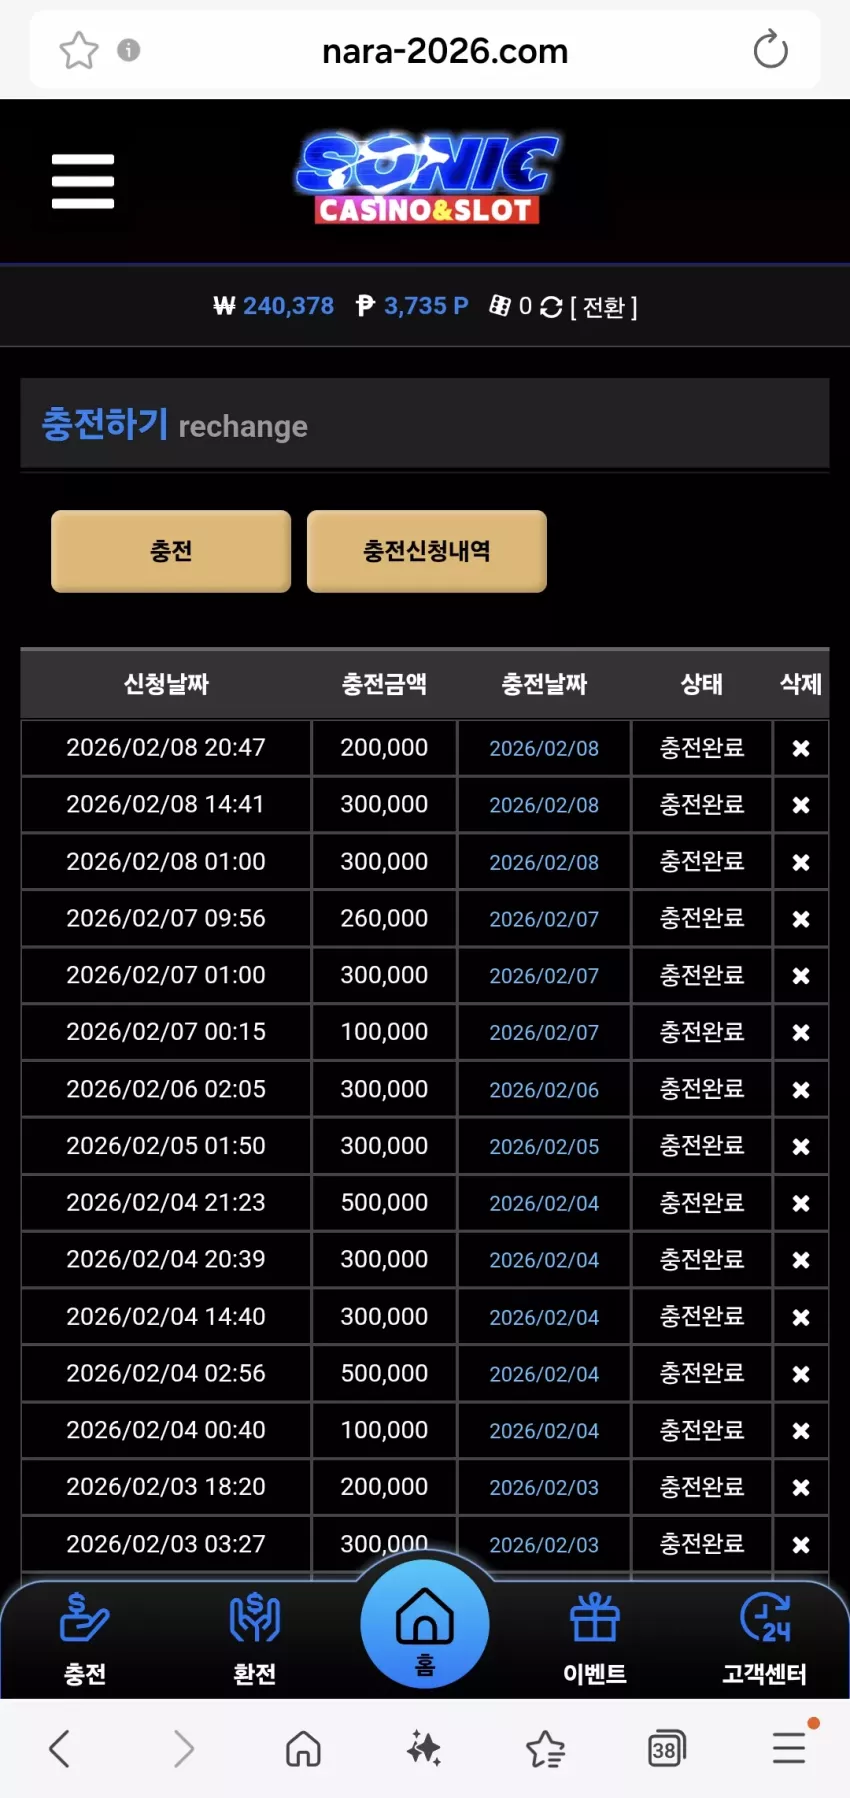This screenshot has height=1798, width=850.
Task: View site info via the address bar icon
Action: (x=129, y=50)
